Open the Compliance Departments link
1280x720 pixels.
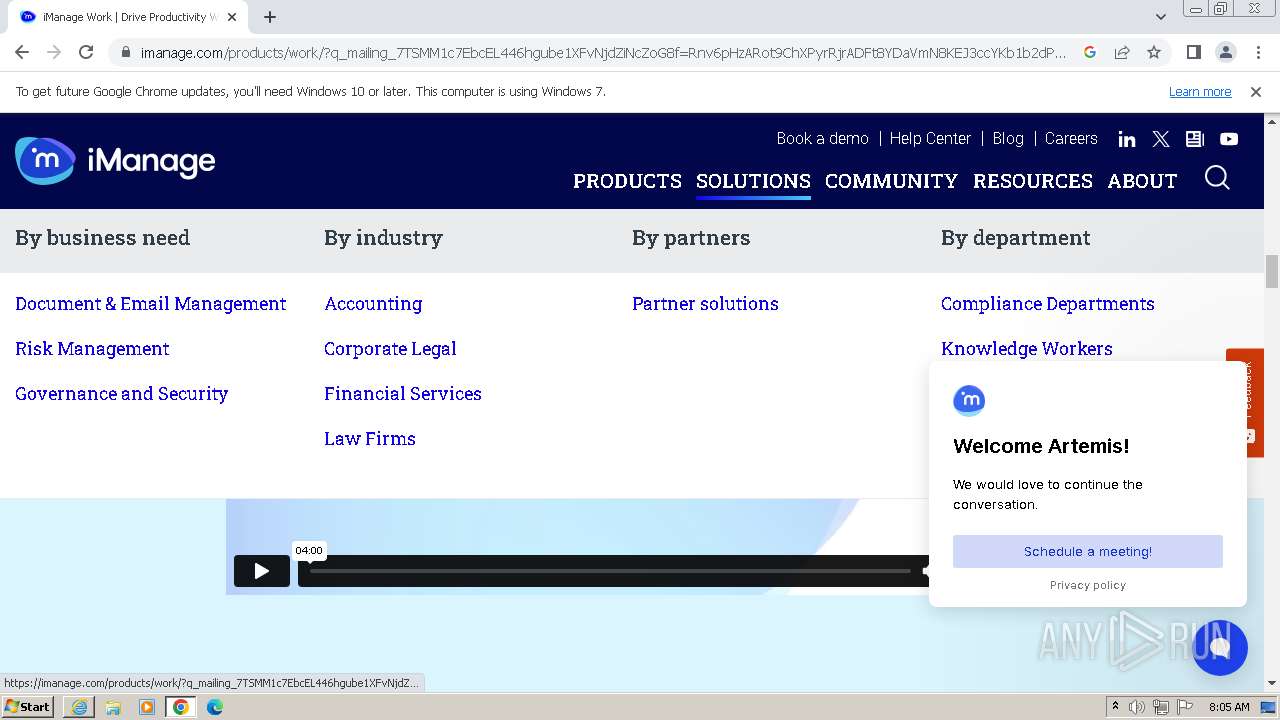1048,304
